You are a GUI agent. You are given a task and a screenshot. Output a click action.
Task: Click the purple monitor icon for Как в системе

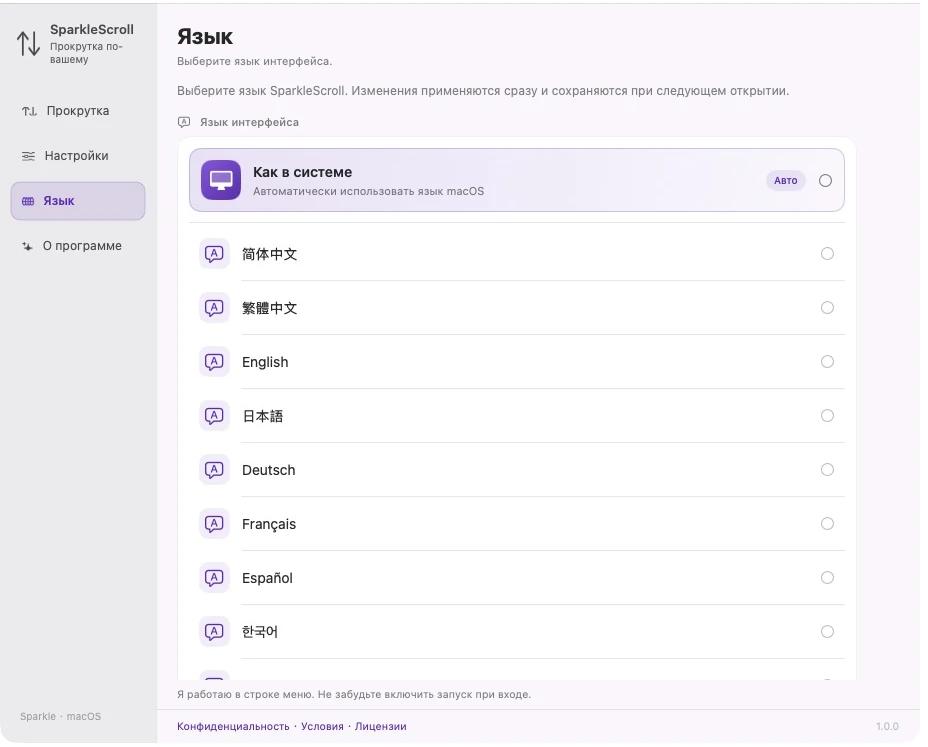[x=221, y=180]
